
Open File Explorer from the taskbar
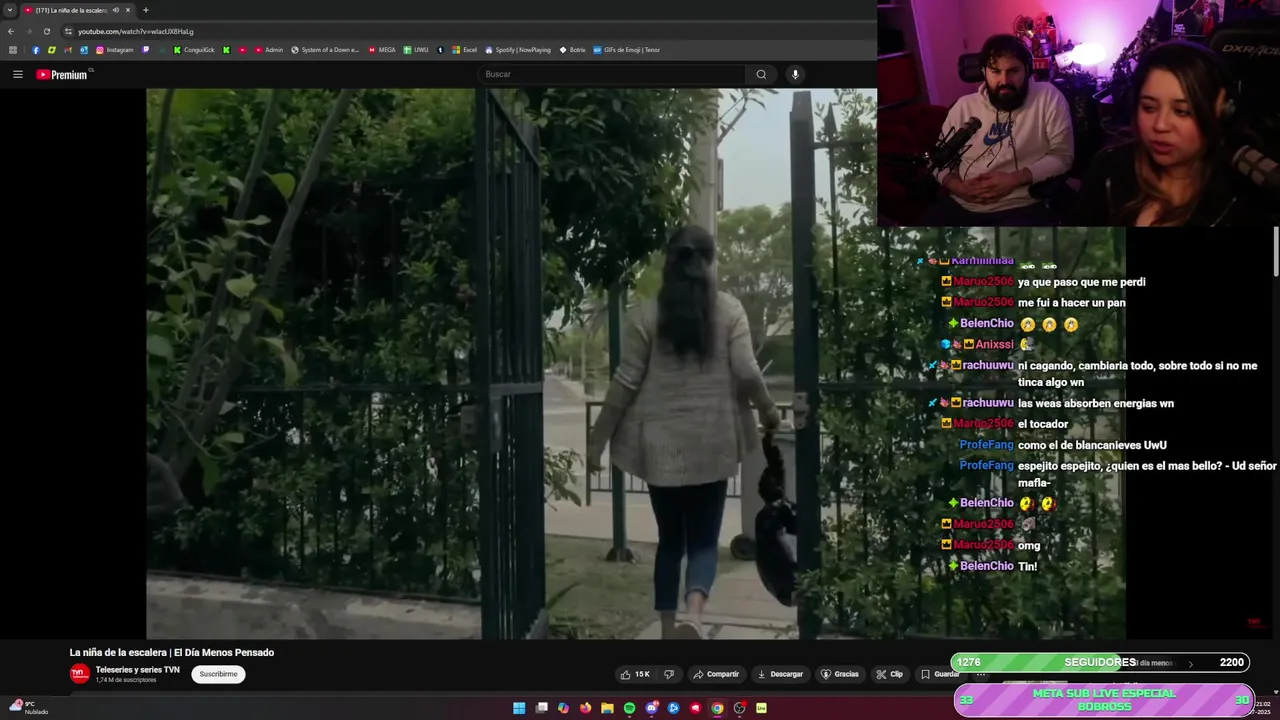pyautogui.click(x=607, y=708)
